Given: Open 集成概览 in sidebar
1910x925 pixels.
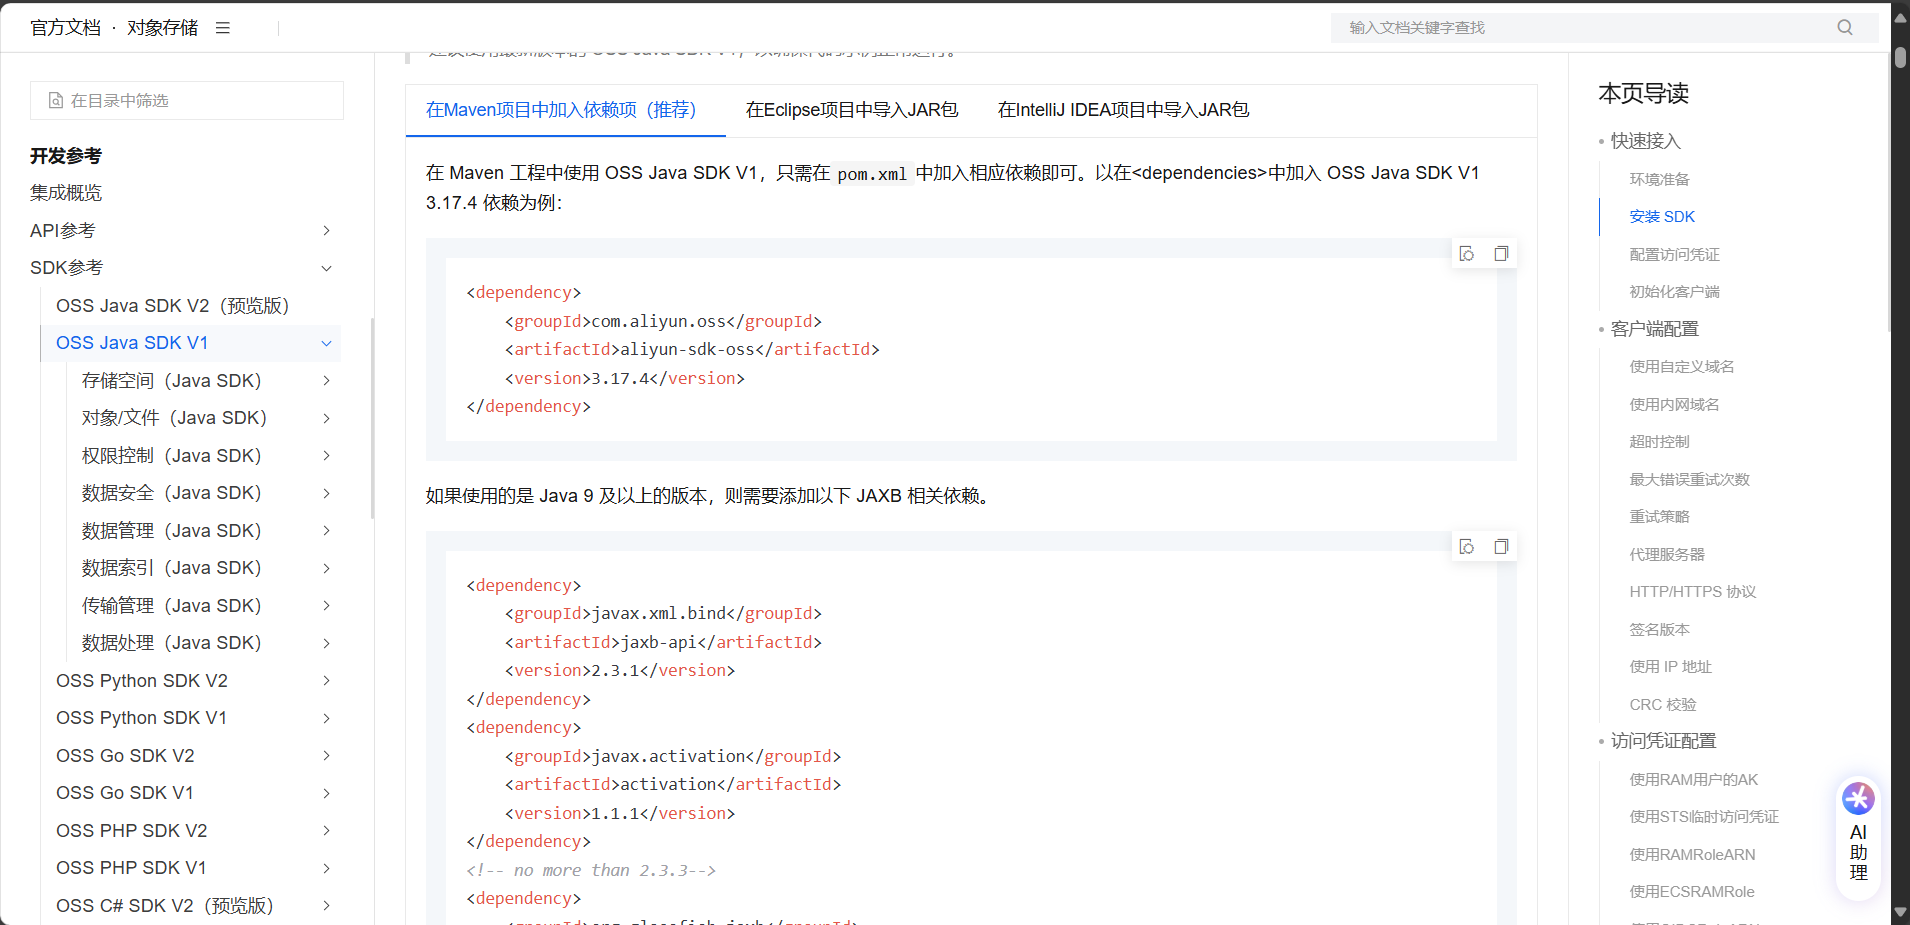Looking at the screenshot, I should [66, 193].
